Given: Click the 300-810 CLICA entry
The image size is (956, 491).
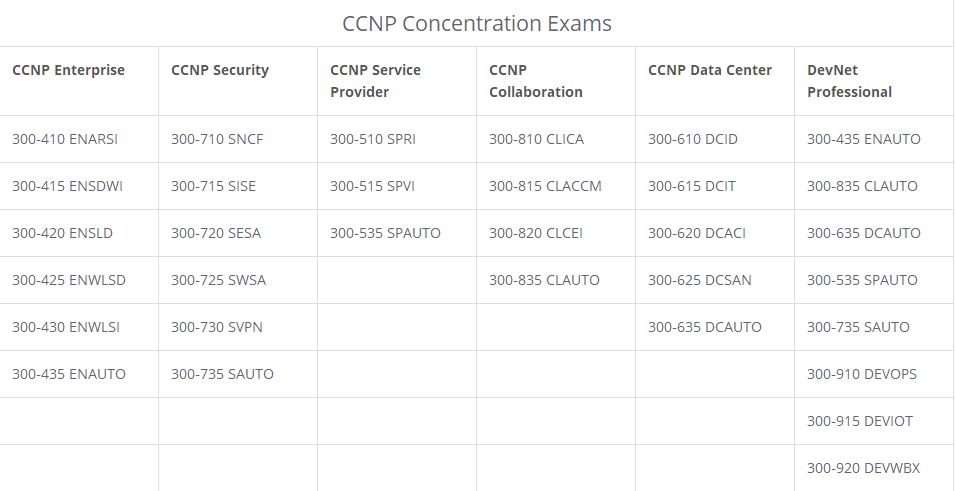Looking at the screenshot, I should pos(537,139).
